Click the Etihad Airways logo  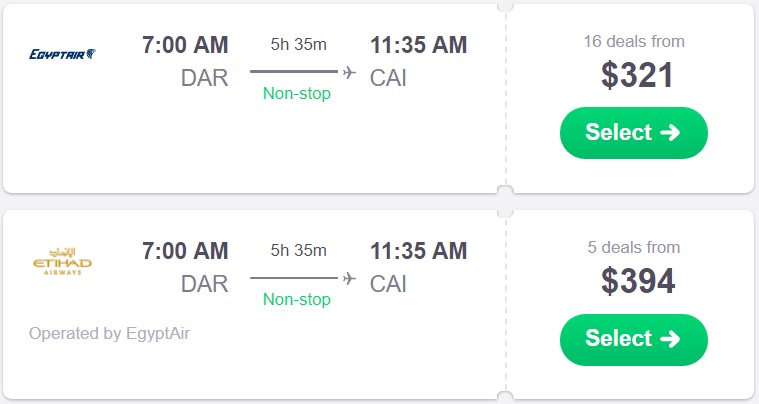tap(62, 265)
